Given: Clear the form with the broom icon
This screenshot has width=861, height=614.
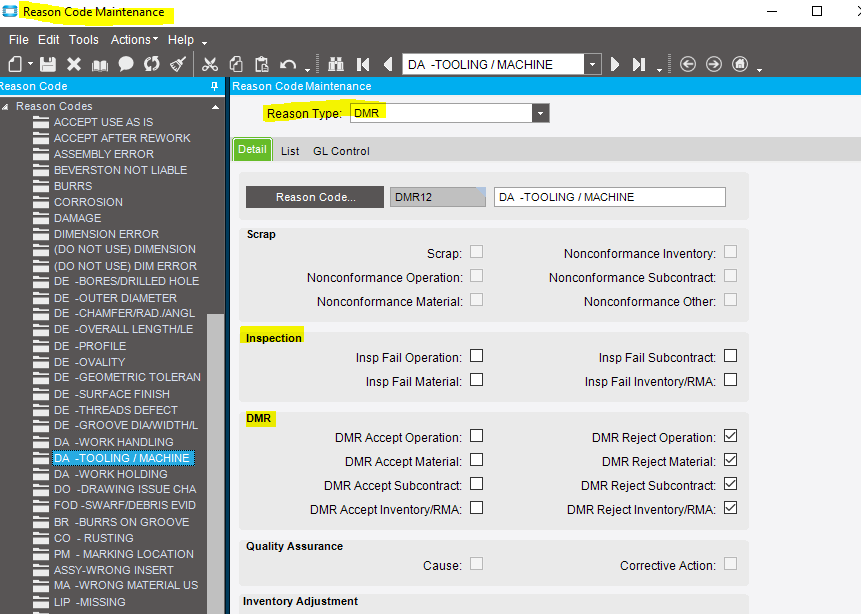Looking at the screenshot, I should (x=178, y=64).
